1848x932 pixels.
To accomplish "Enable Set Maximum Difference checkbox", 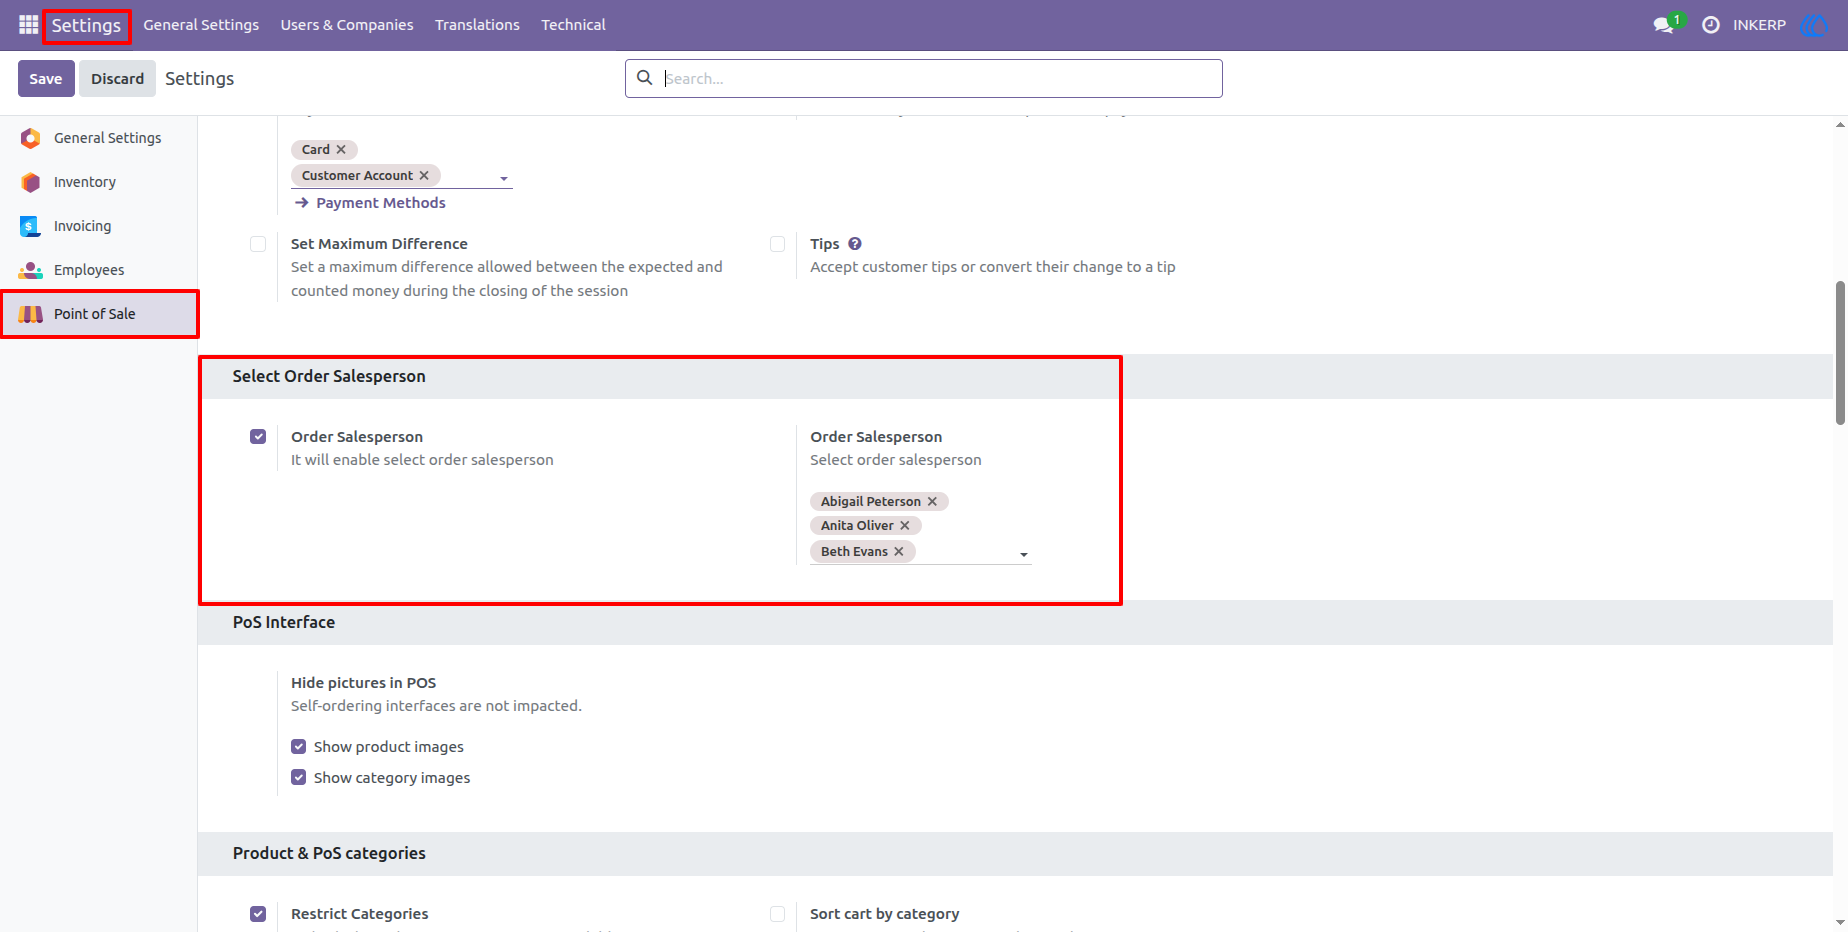I will 258,244.
